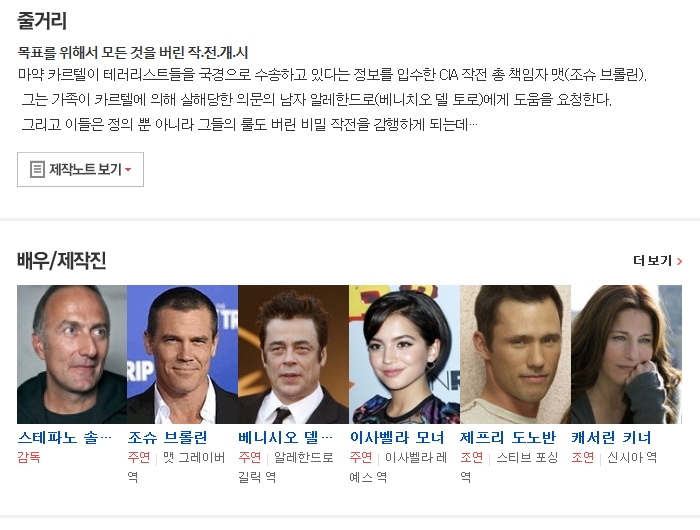Select the 배우/제작진 section heading
Screen dimensions: 700x530
pyautogui.click(x=62, y=261)
